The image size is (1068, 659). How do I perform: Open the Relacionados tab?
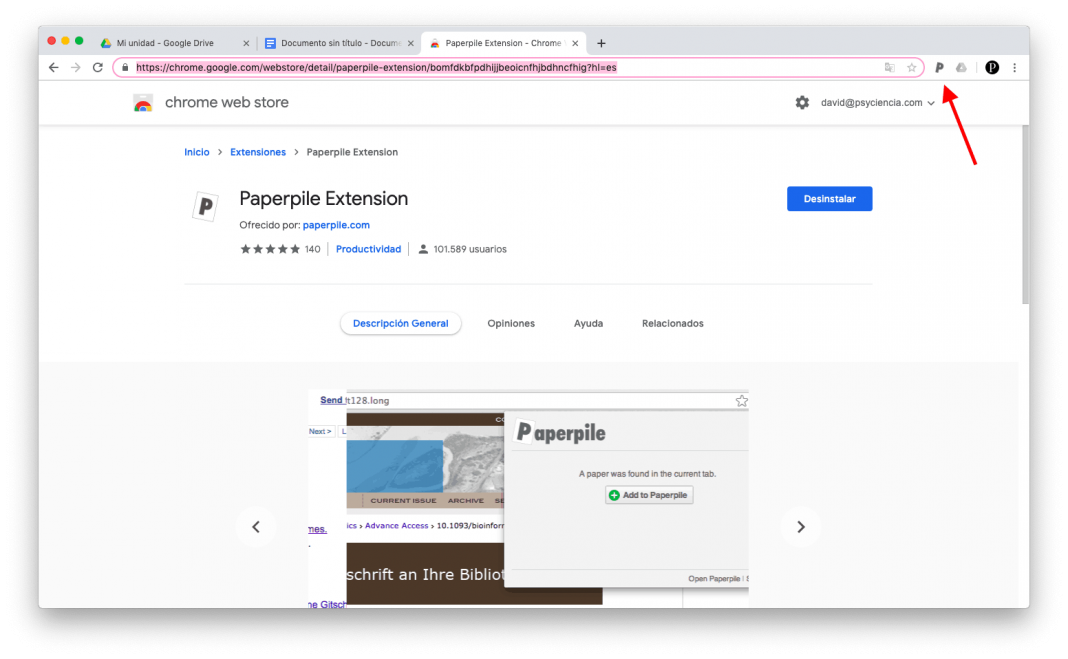tap(672, 323)
